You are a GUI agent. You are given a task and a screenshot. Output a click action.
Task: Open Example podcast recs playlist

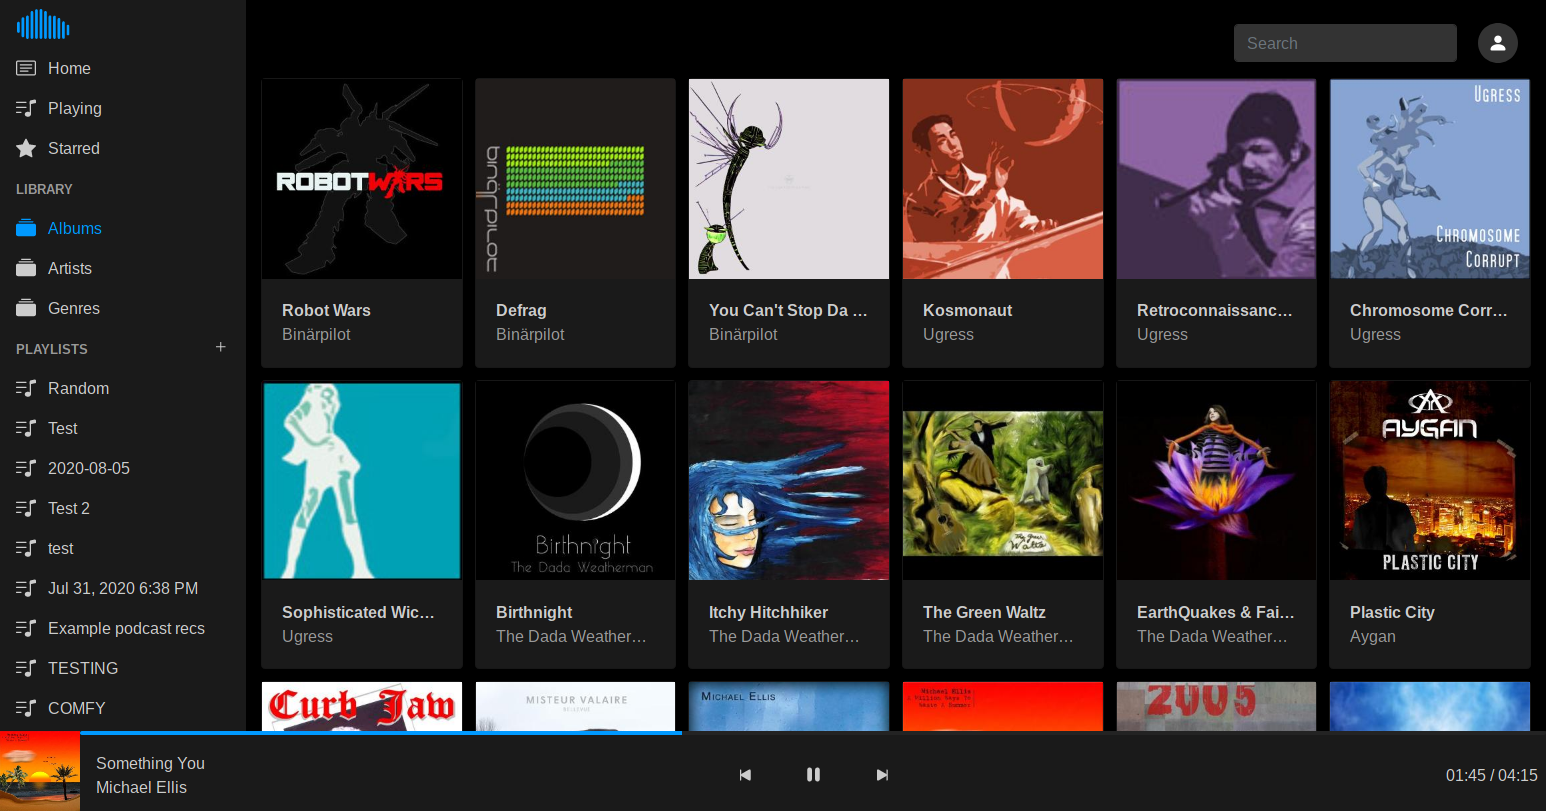(x=123, y=628)
